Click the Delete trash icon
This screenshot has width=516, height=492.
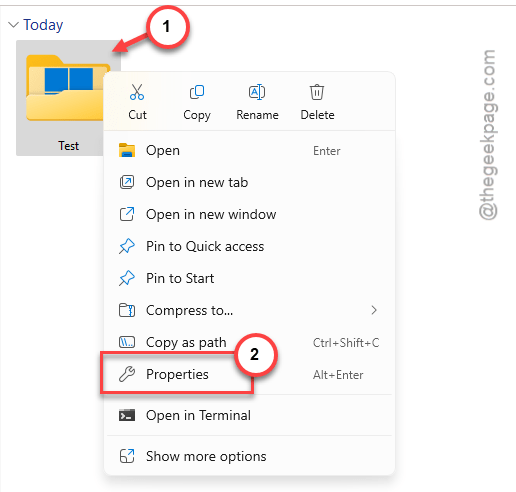pyautogui.click(x=317, y=92)
